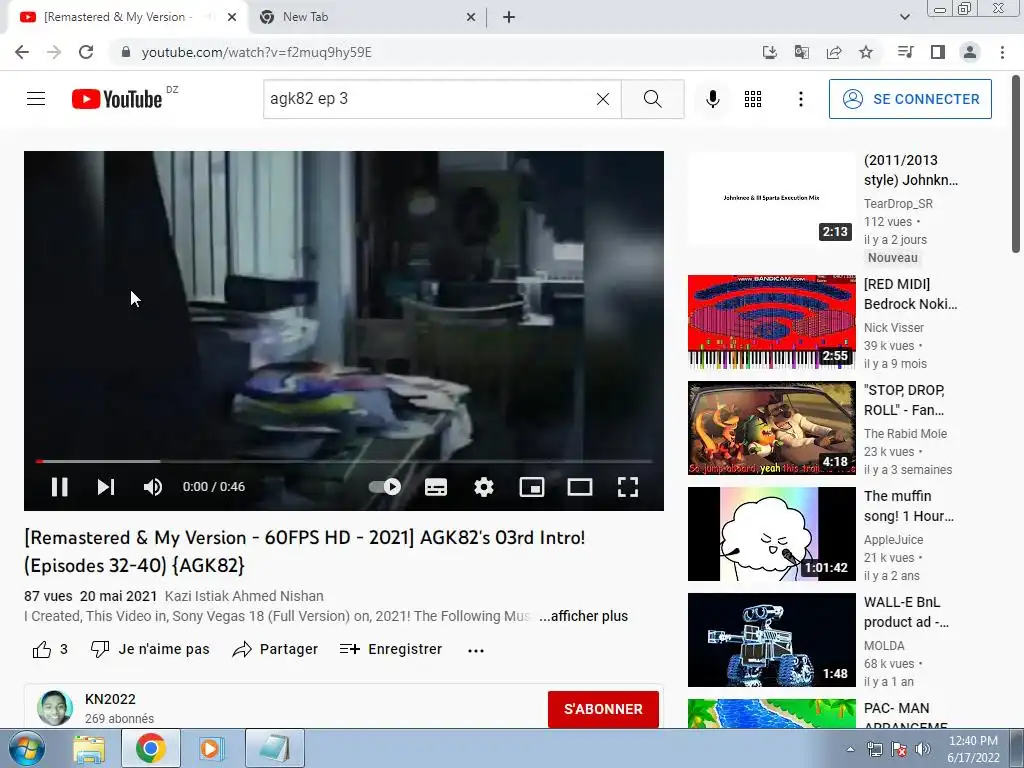Viewport: 1024px width, 768px height.
Task: Close the New Tab tab
Action: [x=471, y=17]
